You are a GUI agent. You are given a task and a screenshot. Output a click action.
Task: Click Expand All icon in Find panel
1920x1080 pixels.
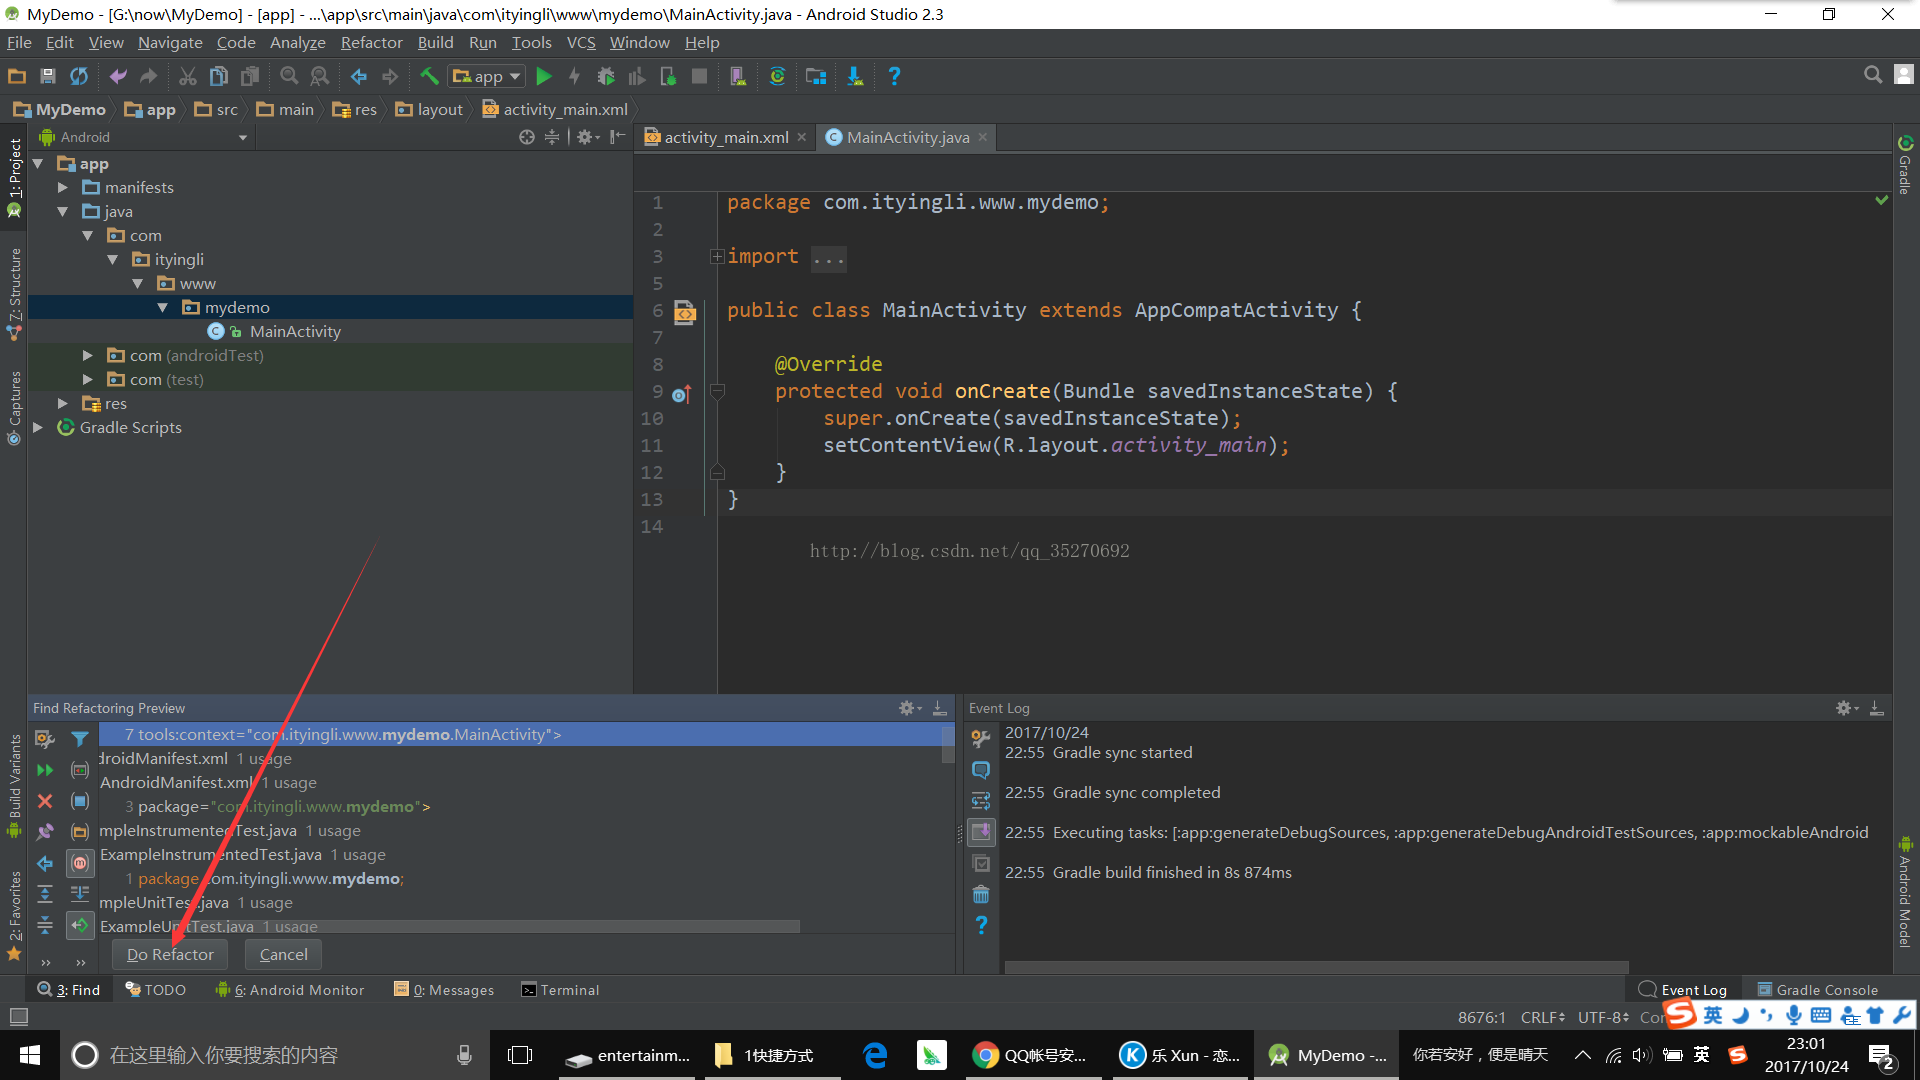[45, 894]
